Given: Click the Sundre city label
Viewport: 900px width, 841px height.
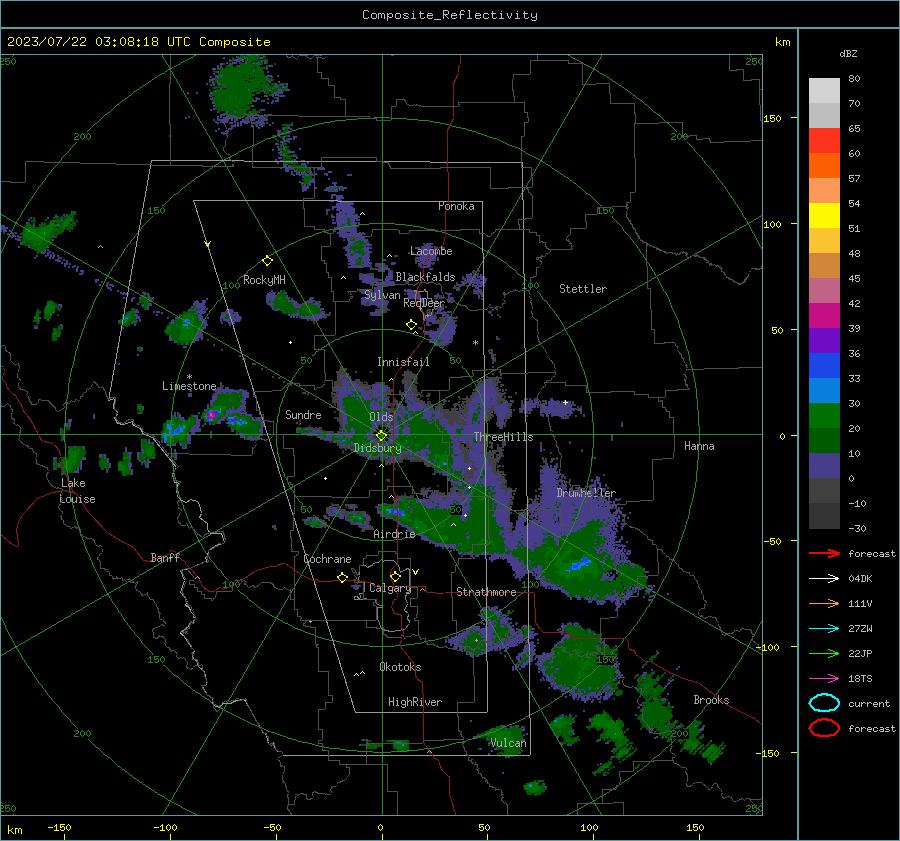Looking at the screenshot, I should (303, 414).
